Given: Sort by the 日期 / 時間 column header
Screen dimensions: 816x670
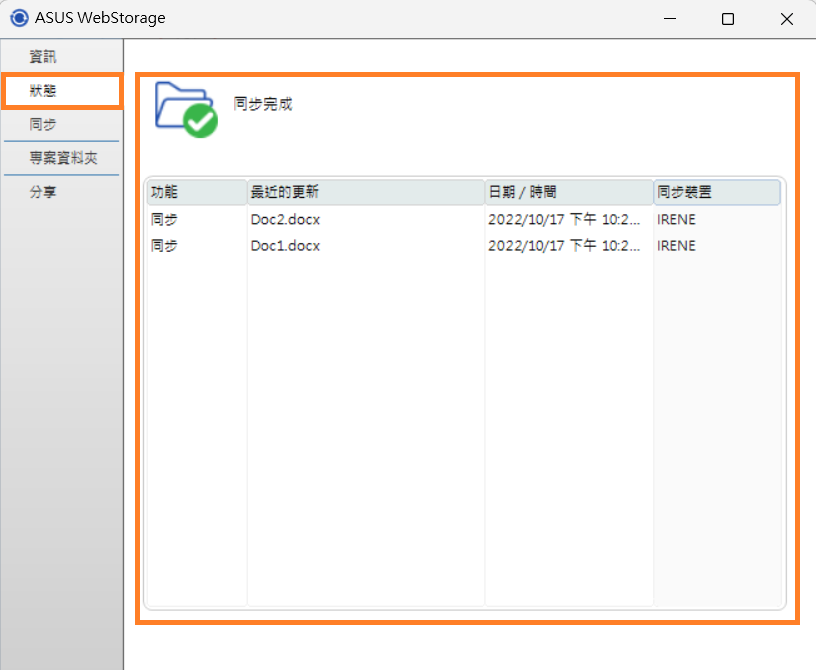Looking at the screenshot, I should point(569,192).
